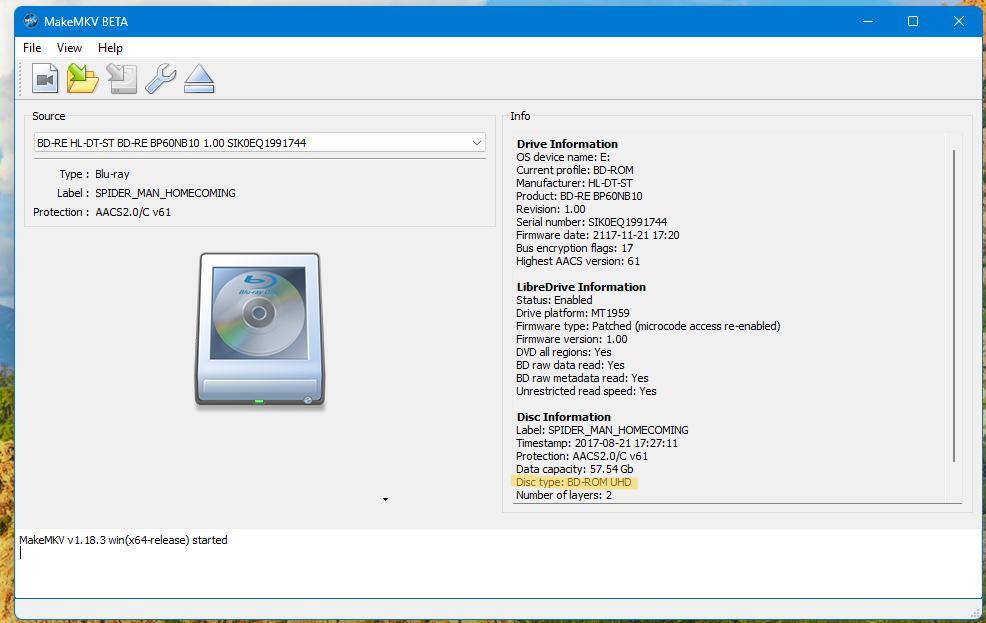Click the LibreDrive Information heading

coord(581,287)
